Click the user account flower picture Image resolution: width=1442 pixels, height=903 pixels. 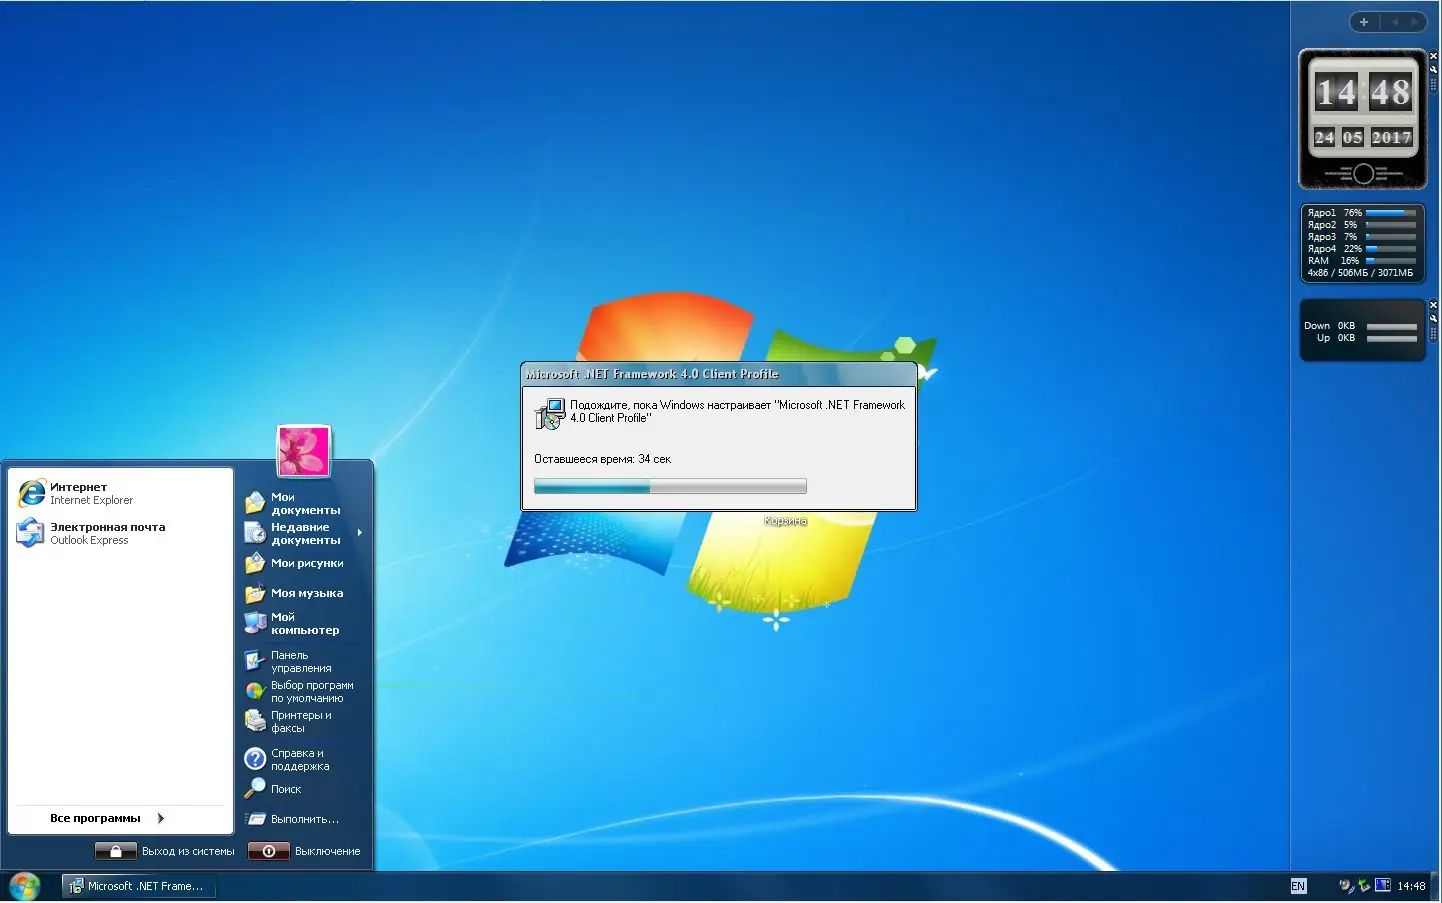coord(303,451)
